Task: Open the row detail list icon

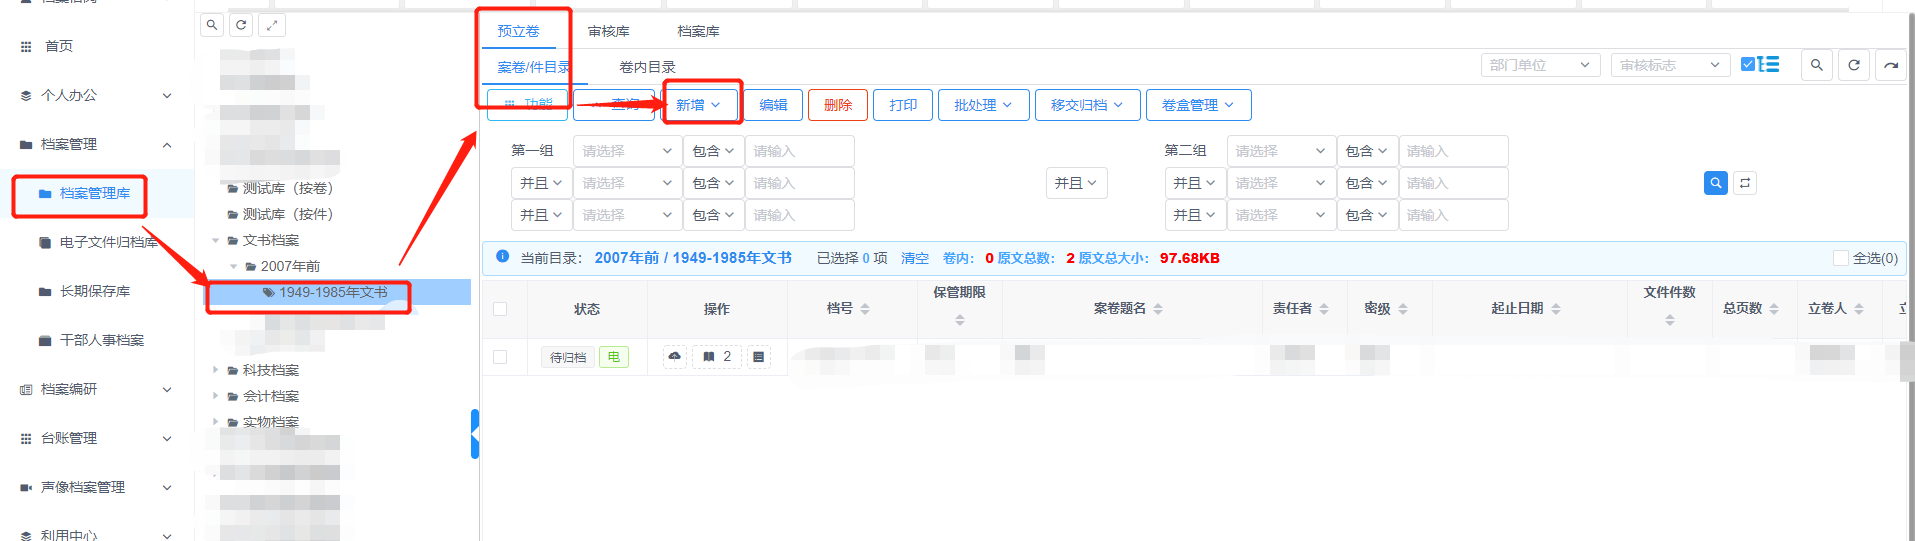Action: [x=759, y=357]
